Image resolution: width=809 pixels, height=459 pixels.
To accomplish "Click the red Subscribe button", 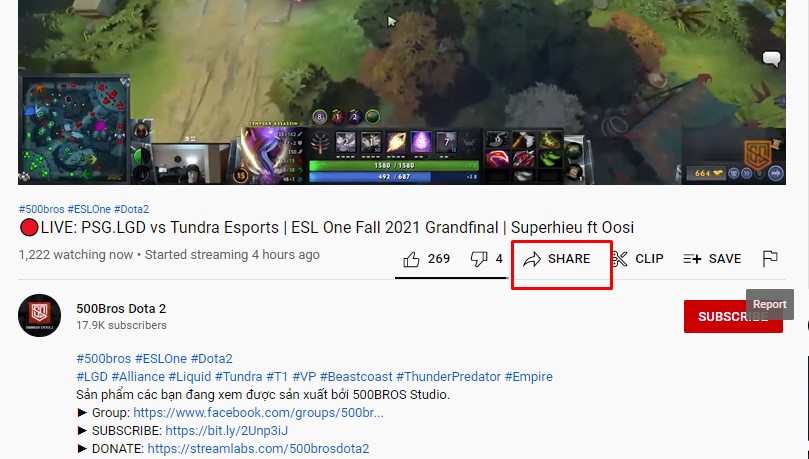I will [733, 316].
